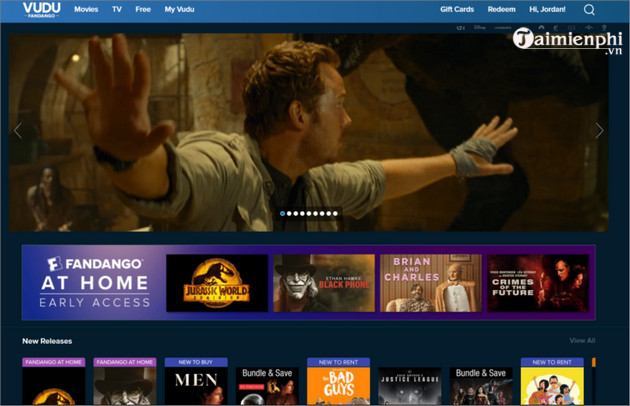Click New To Rent label above Bad Guys

pyautogui.click(x=338, y=362)
